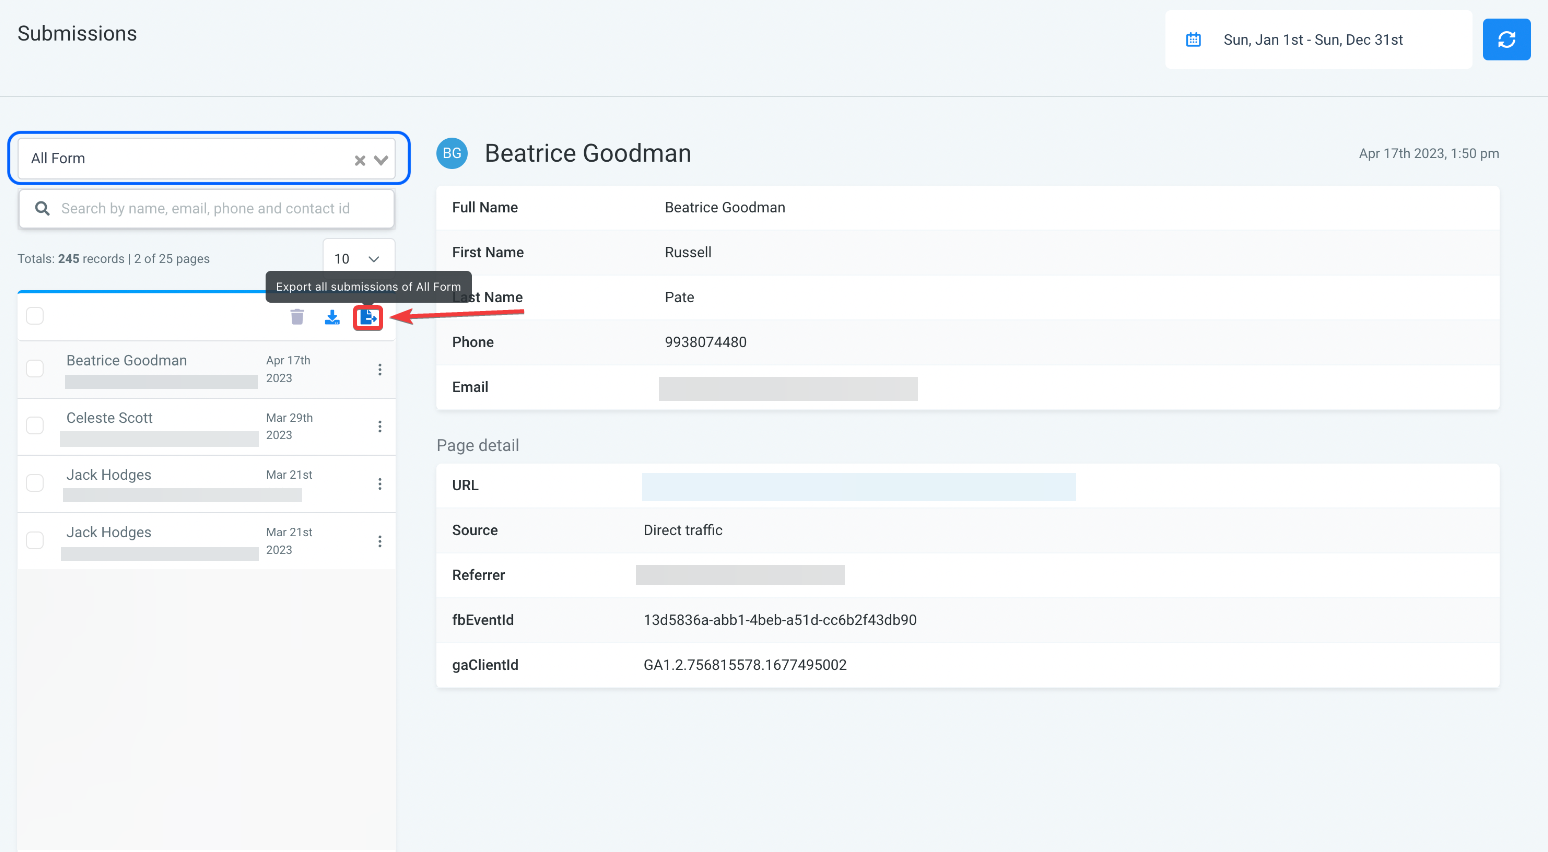The width and height of the screenshot is (1548, 852).
Task: Check the Jack Hodges Mar 21st 2023 checkbox
Action: [35, 541]
